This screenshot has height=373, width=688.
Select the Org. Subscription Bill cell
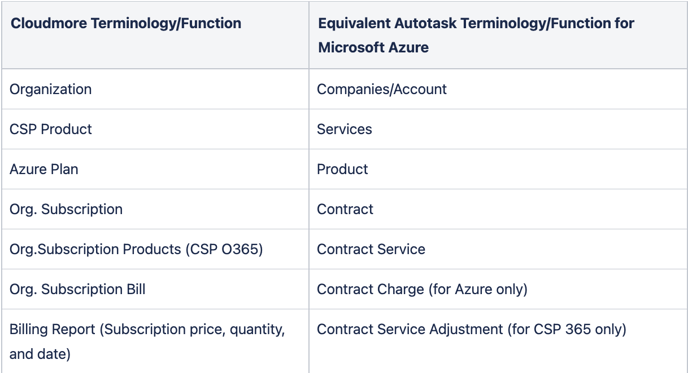tap(155, 289)
